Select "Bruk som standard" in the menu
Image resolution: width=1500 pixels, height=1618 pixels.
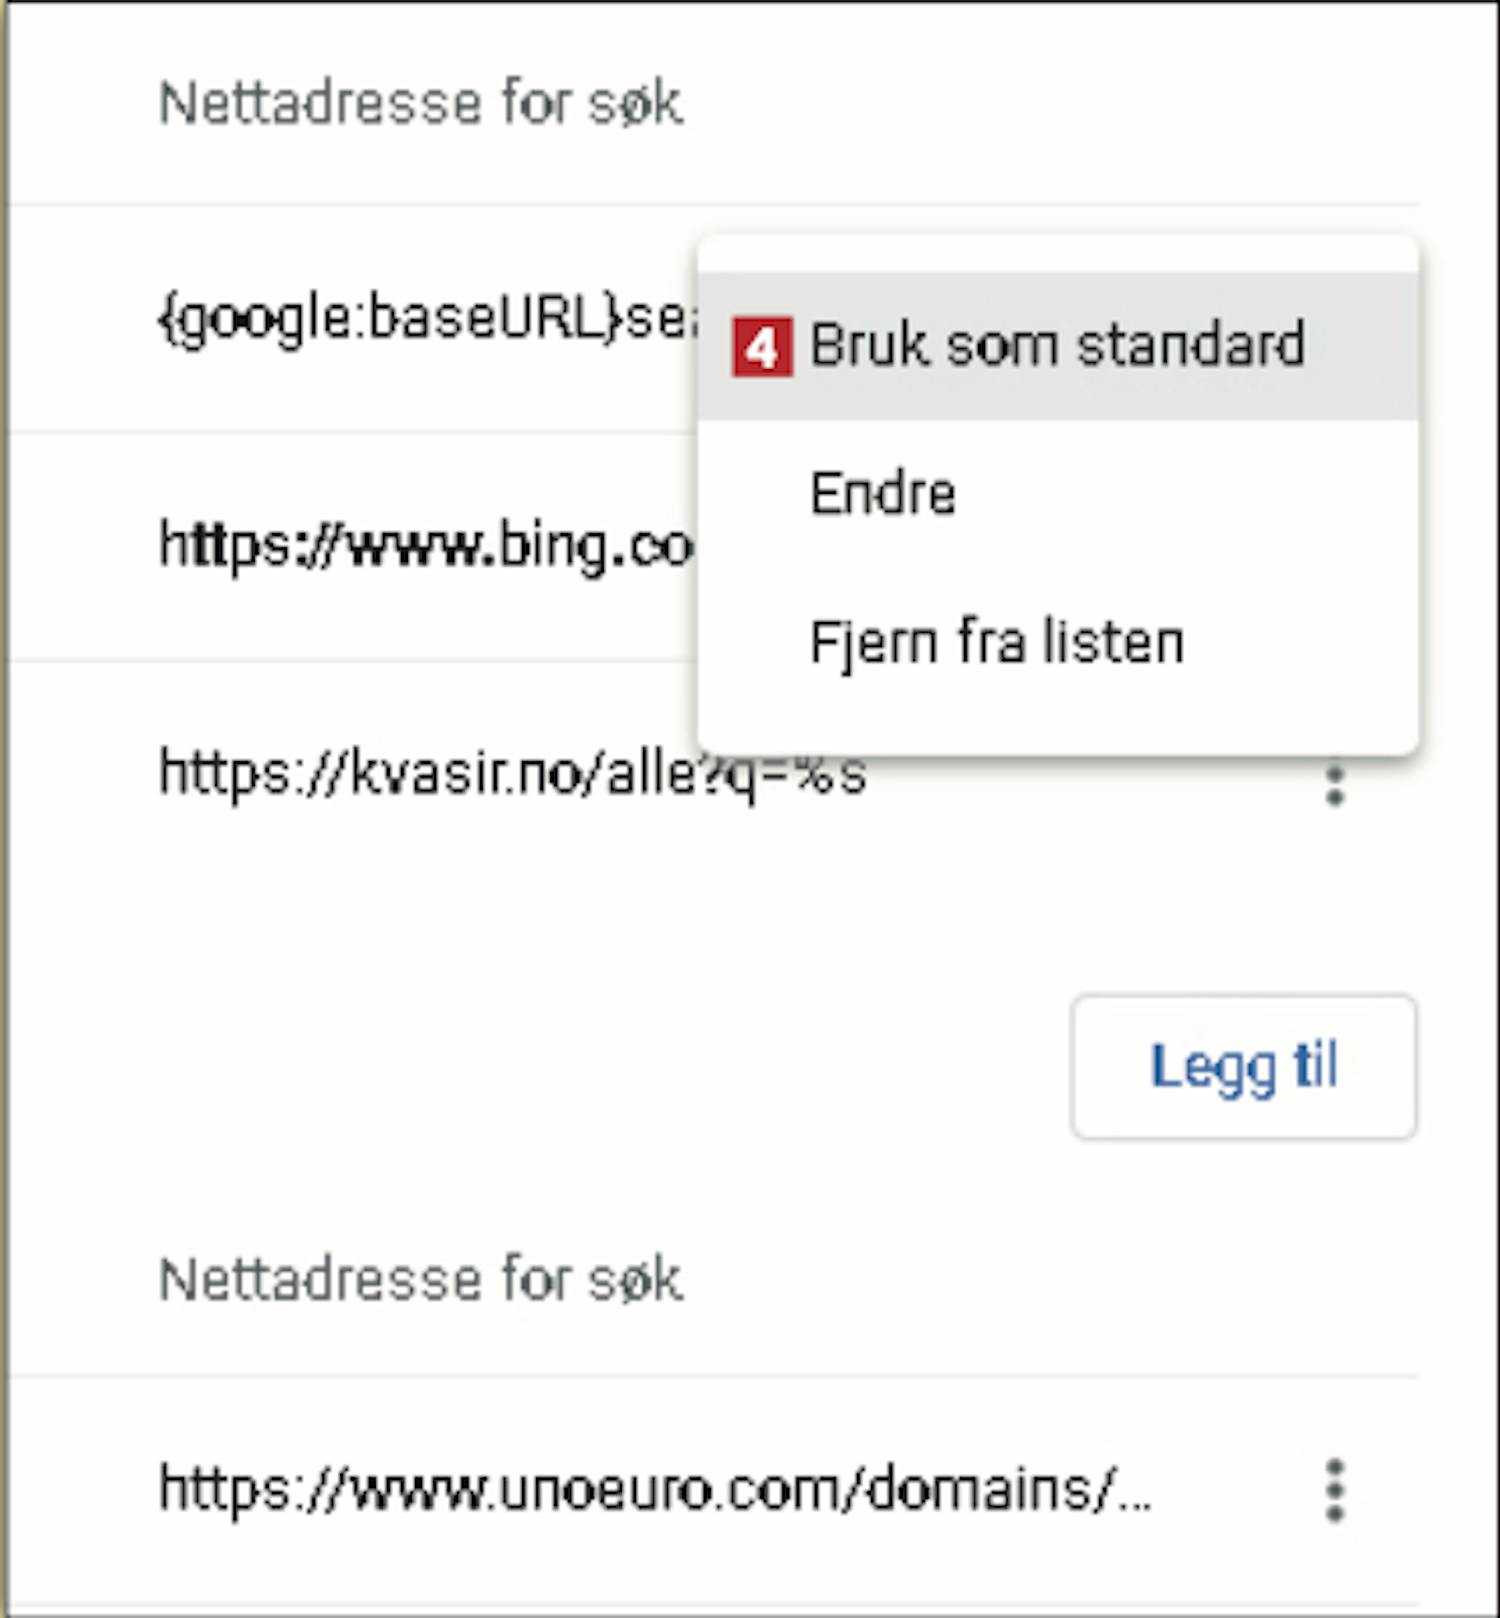tap(1056, 346)
